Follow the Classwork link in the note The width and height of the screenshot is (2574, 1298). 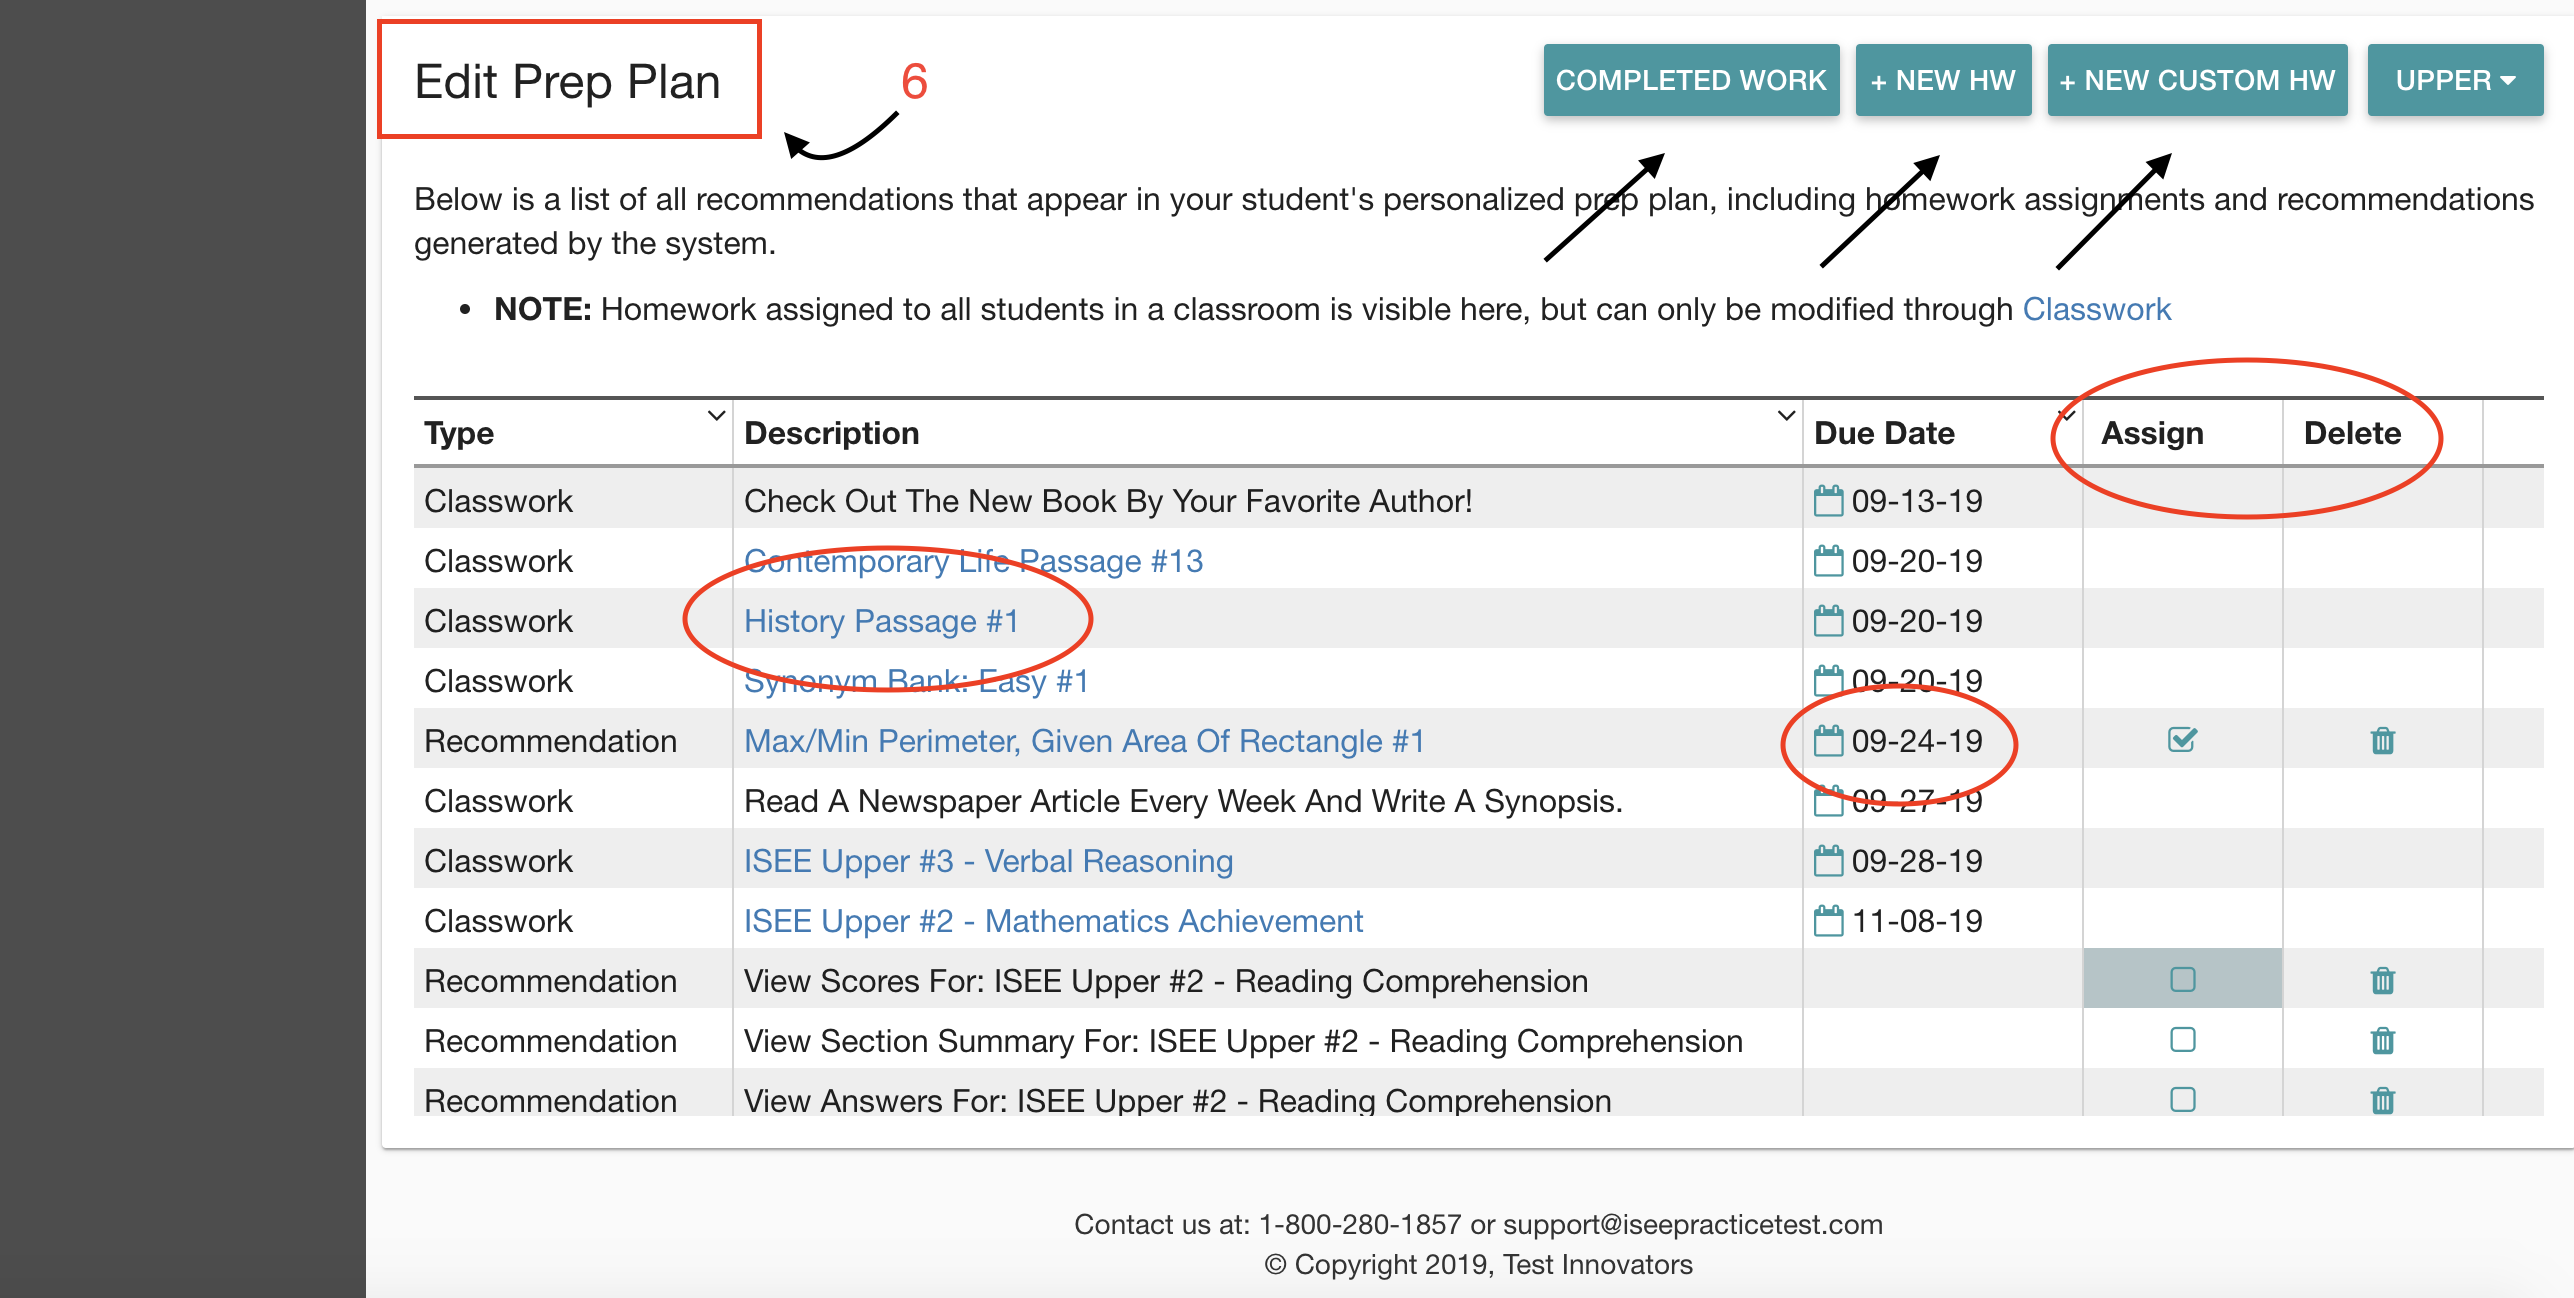pyautogui.click(x=2096, y=309)
